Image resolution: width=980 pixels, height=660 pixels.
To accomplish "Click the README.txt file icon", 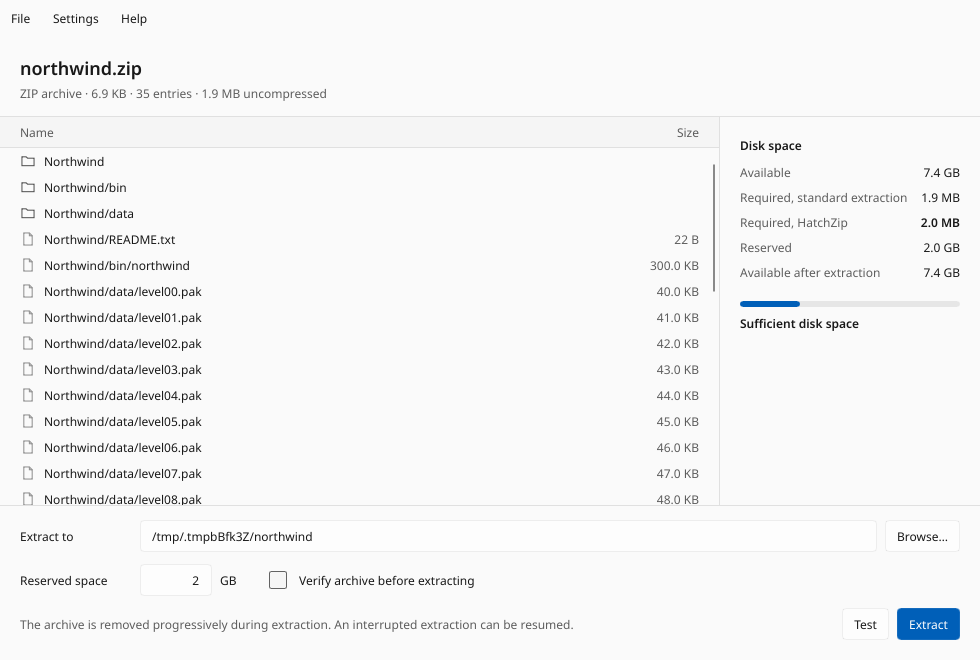I will (28, 239).
